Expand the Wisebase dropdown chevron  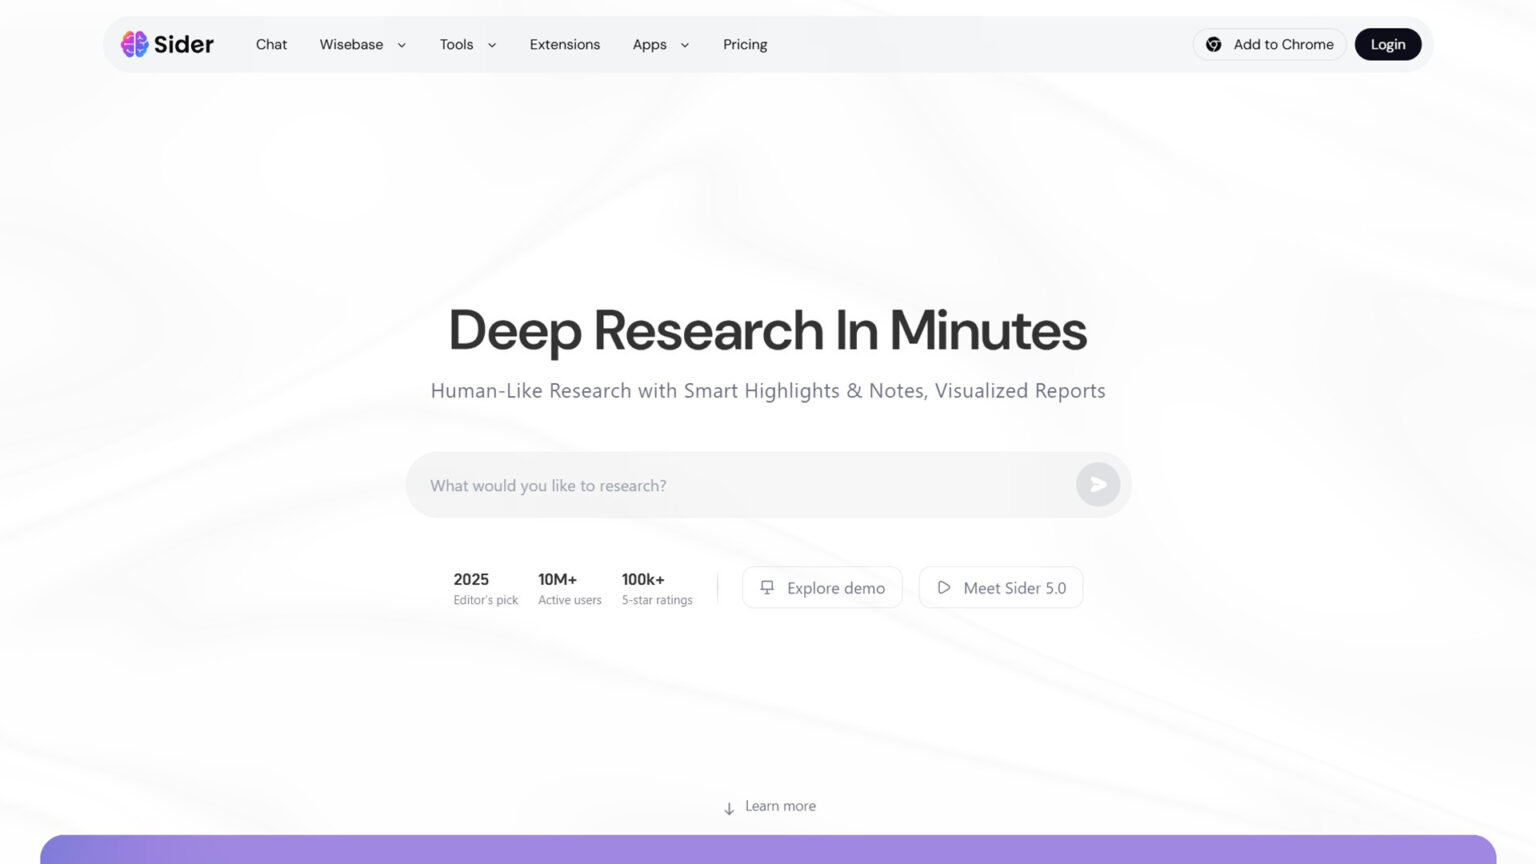(x=402, y=45)
